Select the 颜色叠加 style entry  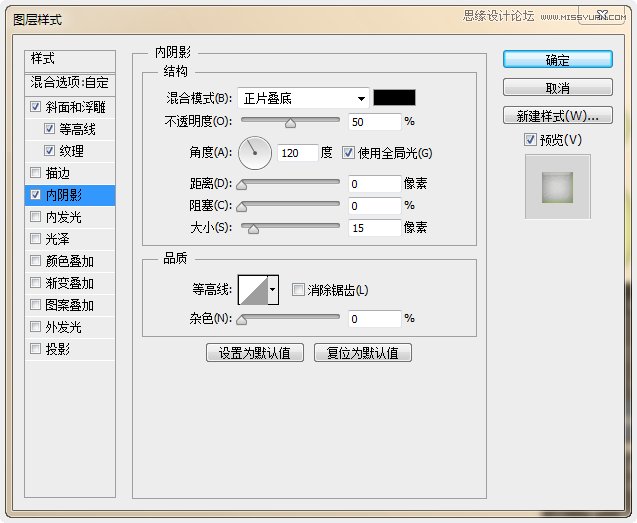coord(69,261)
